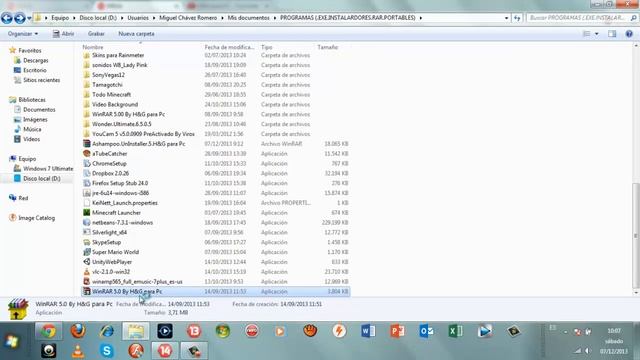640x360 pixels.
Task: Click the search magnifier icon
Action: coord(633,18)
